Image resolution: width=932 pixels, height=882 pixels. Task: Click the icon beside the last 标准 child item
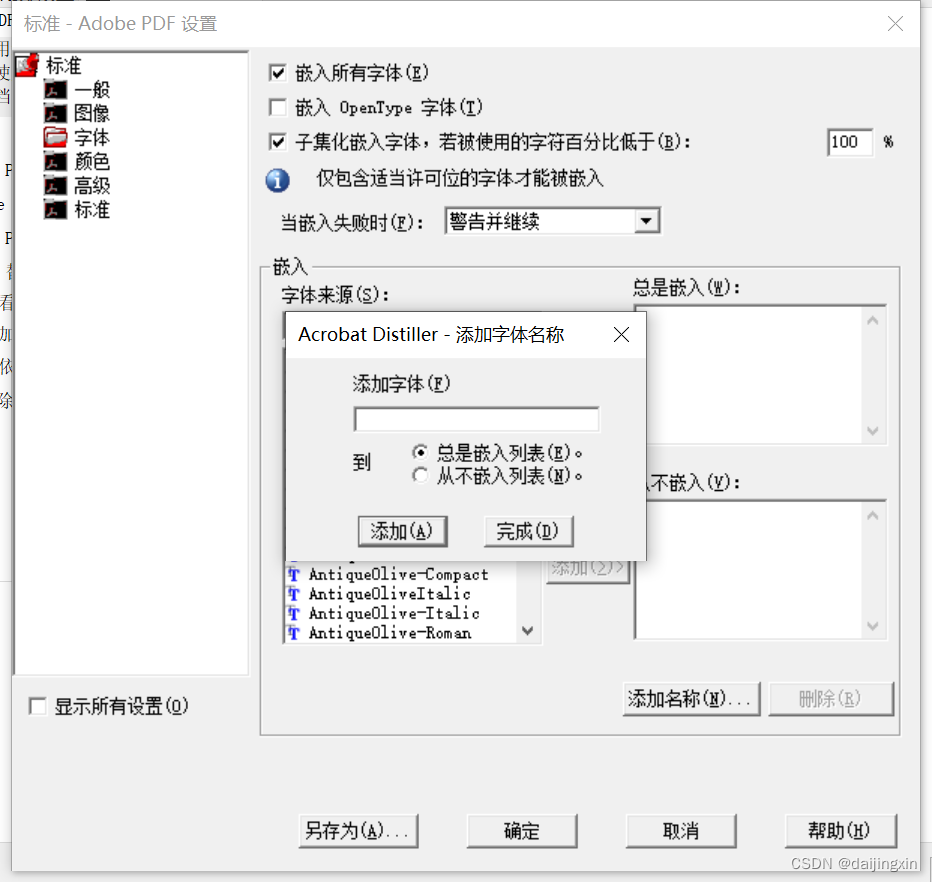[x=55, y=210]
